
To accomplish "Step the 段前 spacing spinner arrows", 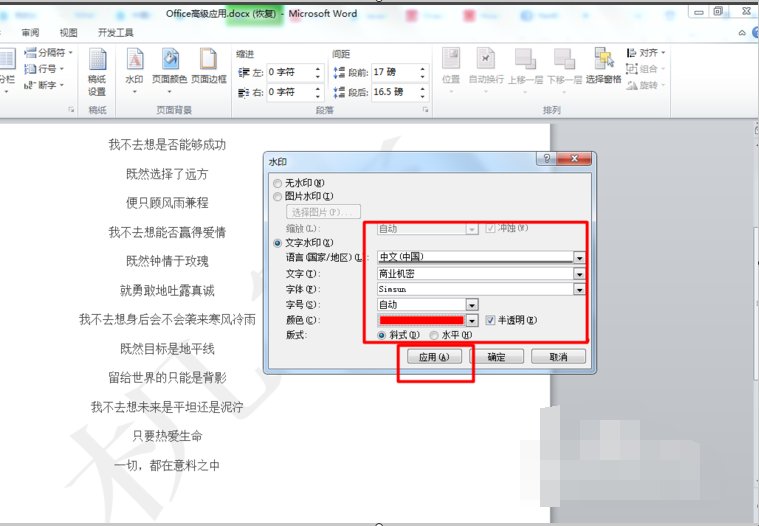I will pos(423,73).
